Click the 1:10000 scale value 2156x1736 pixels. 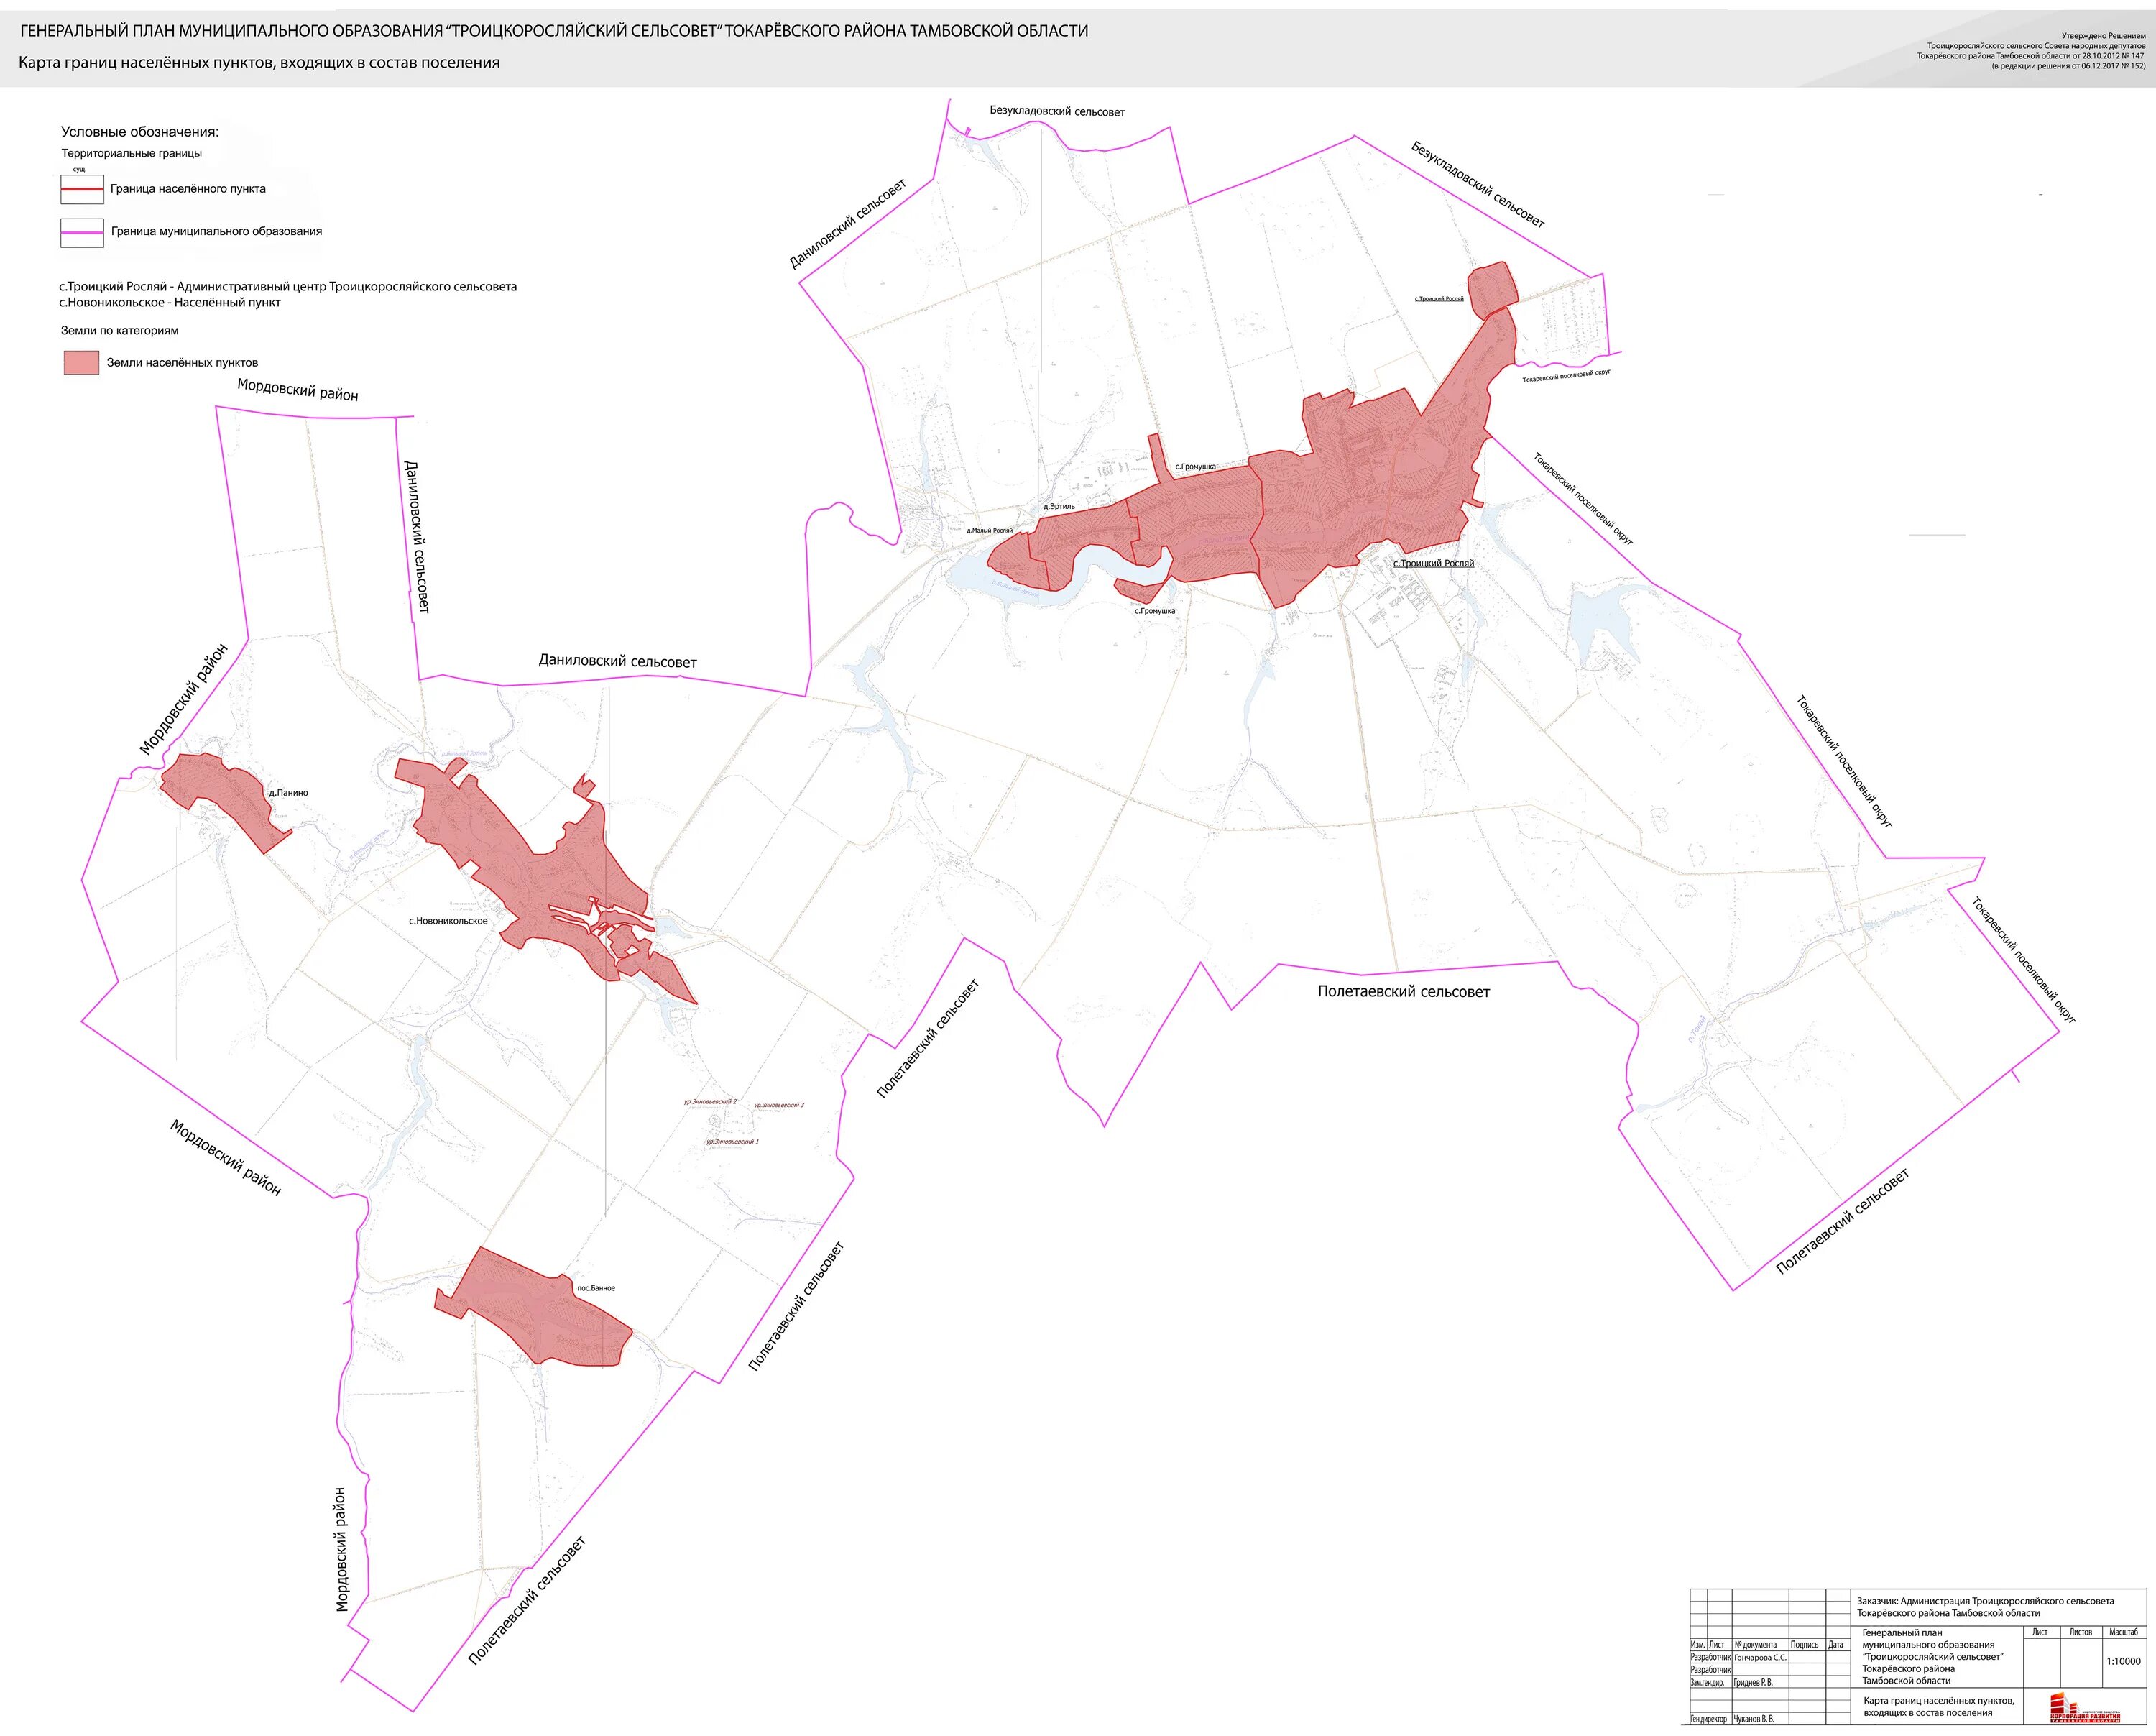(2123, 1662)
